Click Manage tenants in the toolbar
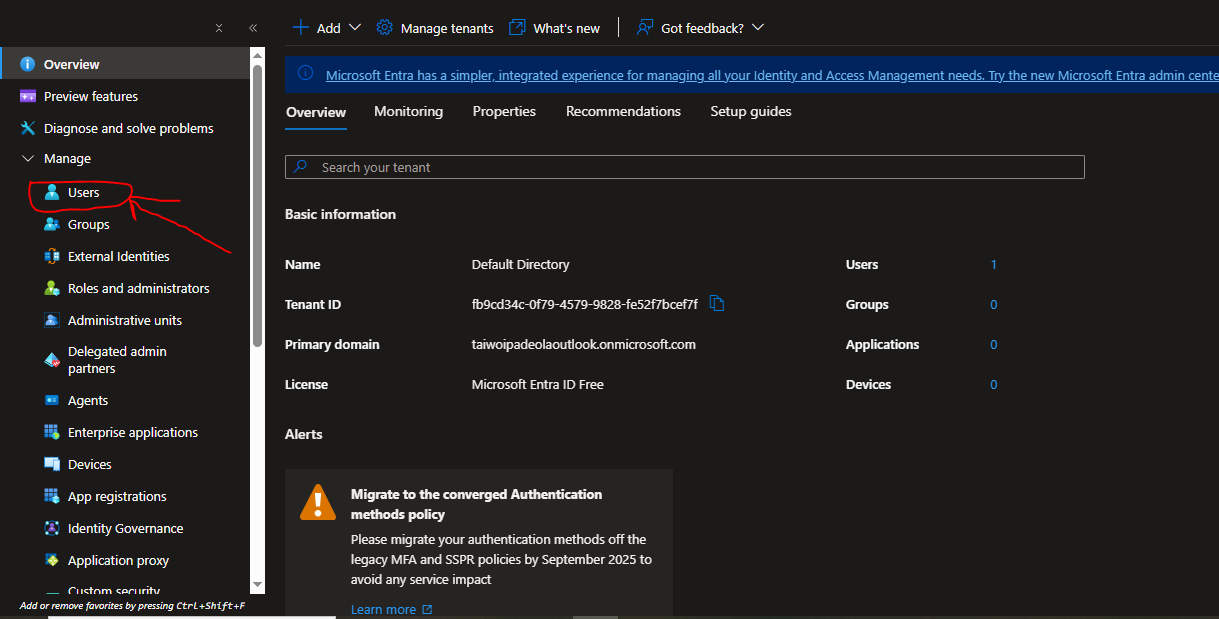The height and width of the screenshot is (619, 1219). [x=435, y=28]
